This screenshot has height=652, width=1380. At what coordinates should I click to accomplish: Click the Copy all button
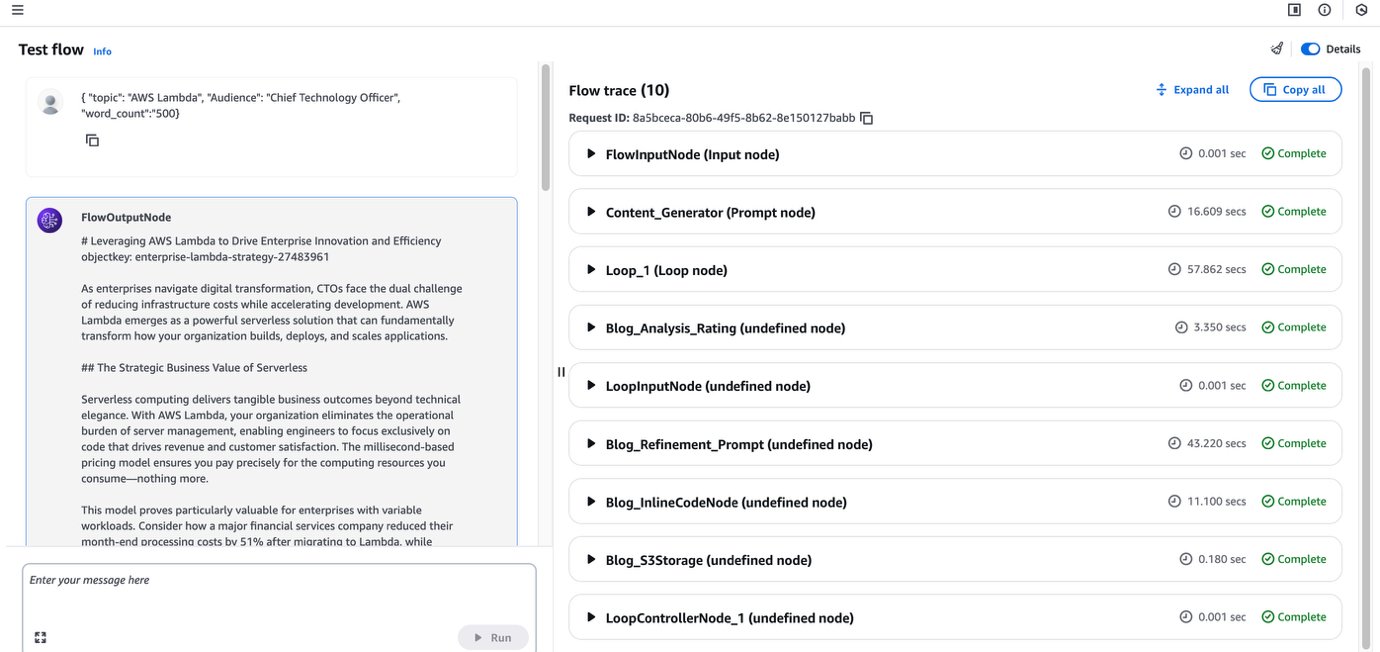tap(1295, 90)
